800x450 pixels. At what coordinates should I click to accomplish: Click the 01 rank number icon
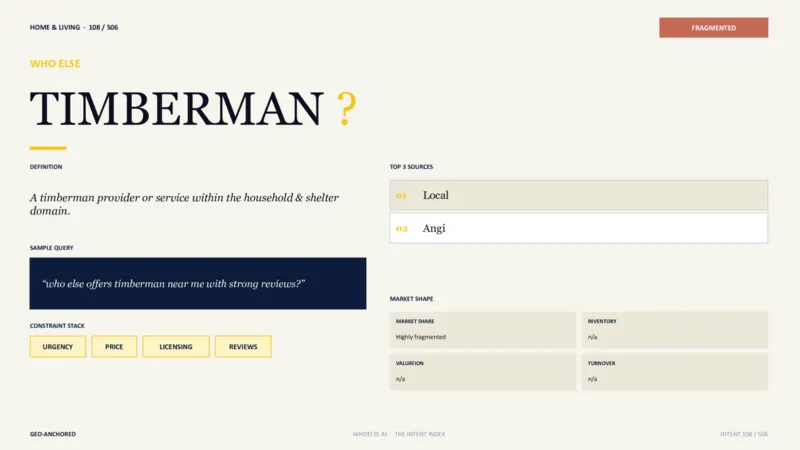(x=401, y=195)
